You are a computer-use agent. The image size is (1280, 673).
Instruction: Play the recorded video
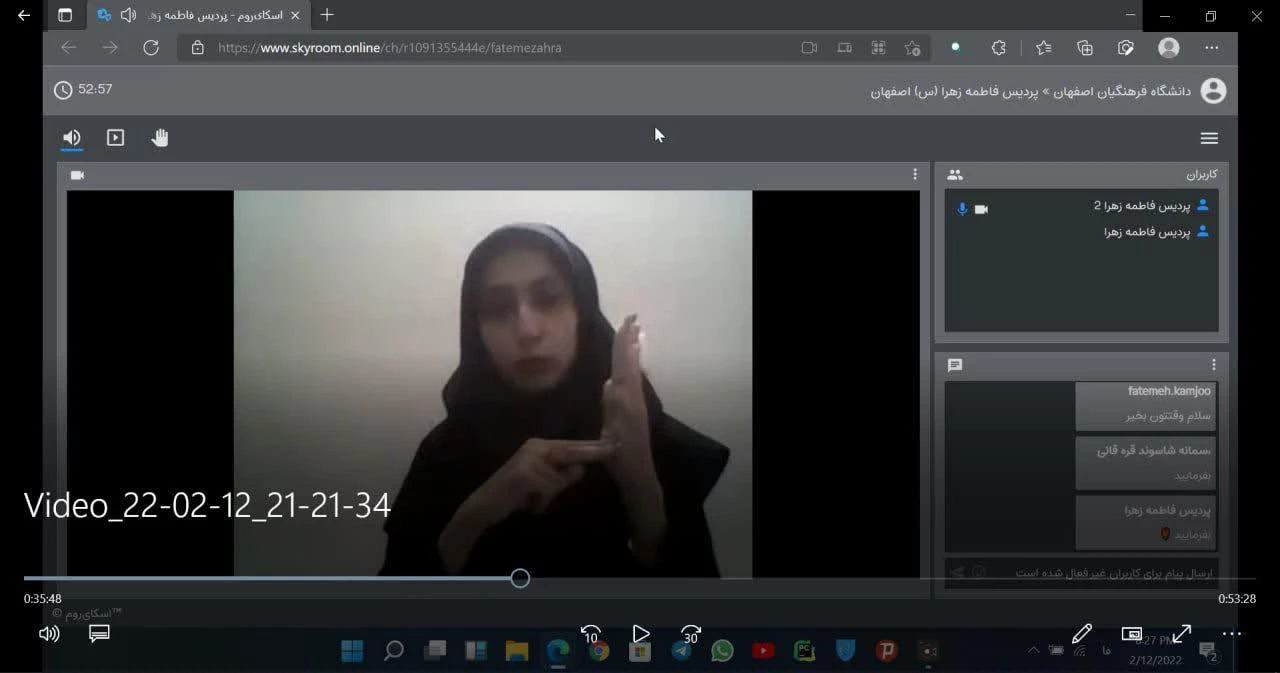641,634
